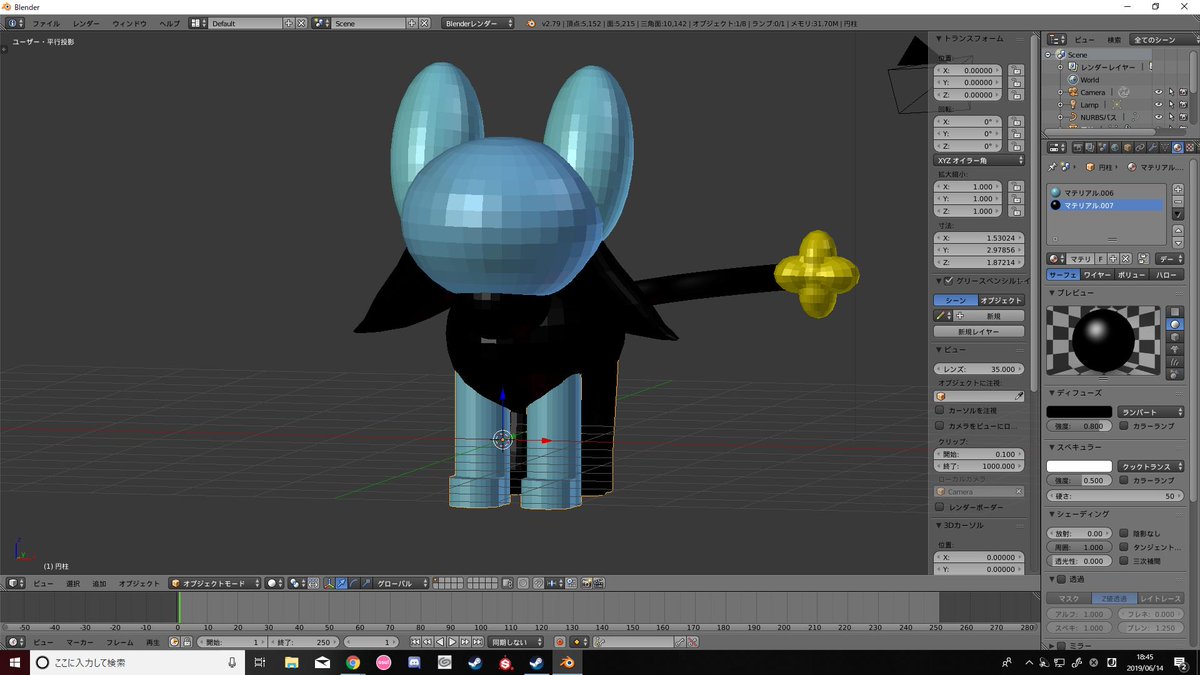This screenshot has width=1200, height=675.
Task: Switch to サーフェス material type
Action: click(x=1063, y=274)
